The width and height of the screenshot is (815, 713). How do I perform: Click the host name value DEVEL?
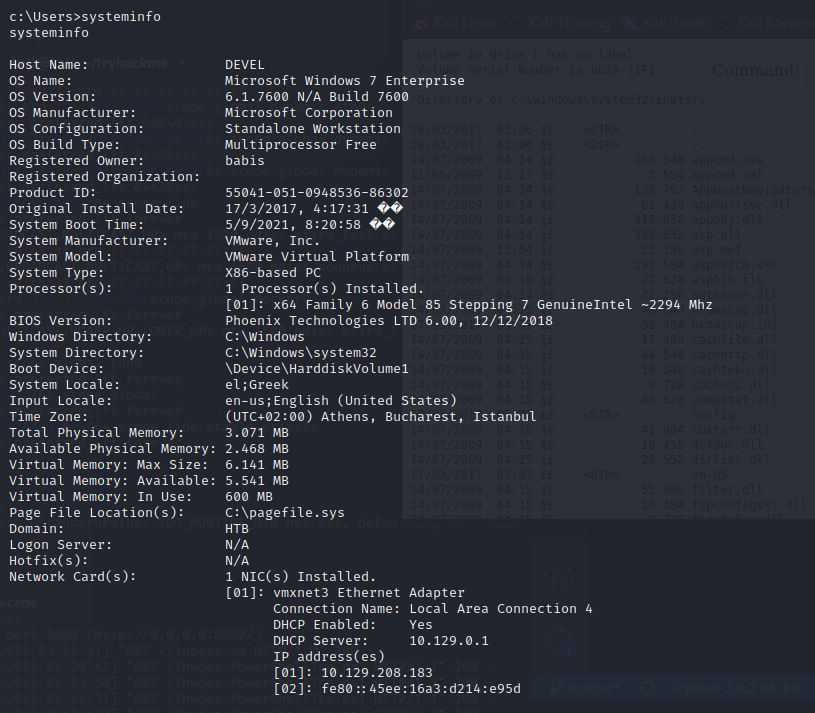click(245, 65)
